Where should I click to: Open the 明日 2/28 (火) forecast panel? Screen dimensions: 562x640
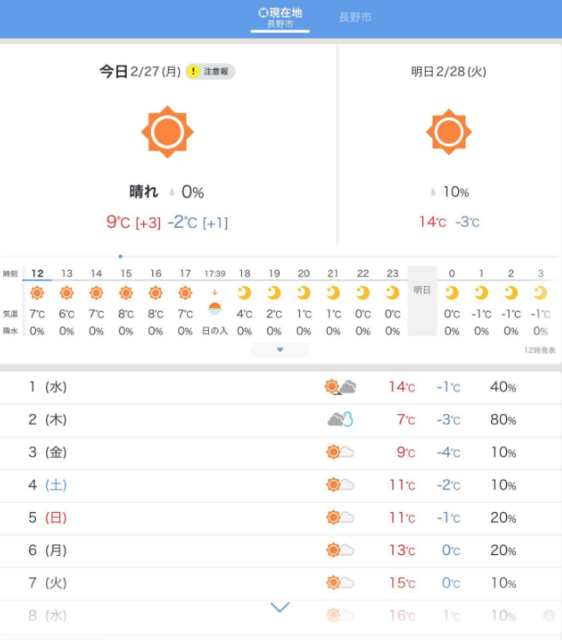pos(449,145)
